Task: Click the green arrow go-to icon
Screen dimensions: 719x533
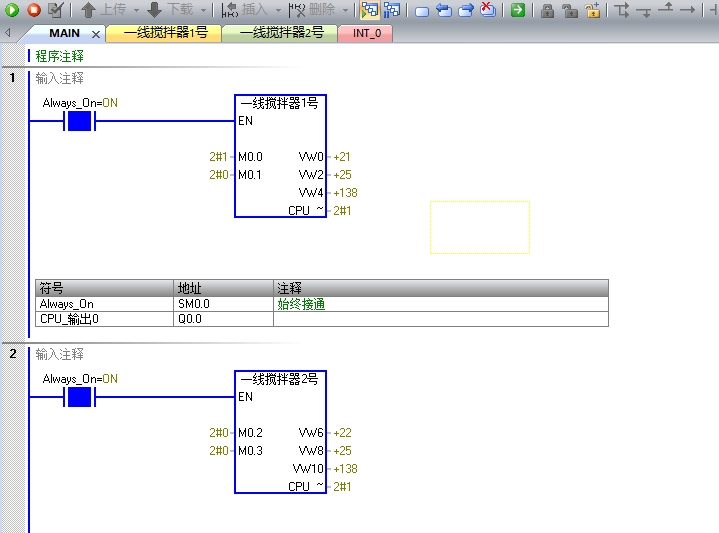Action: [518, 10]
